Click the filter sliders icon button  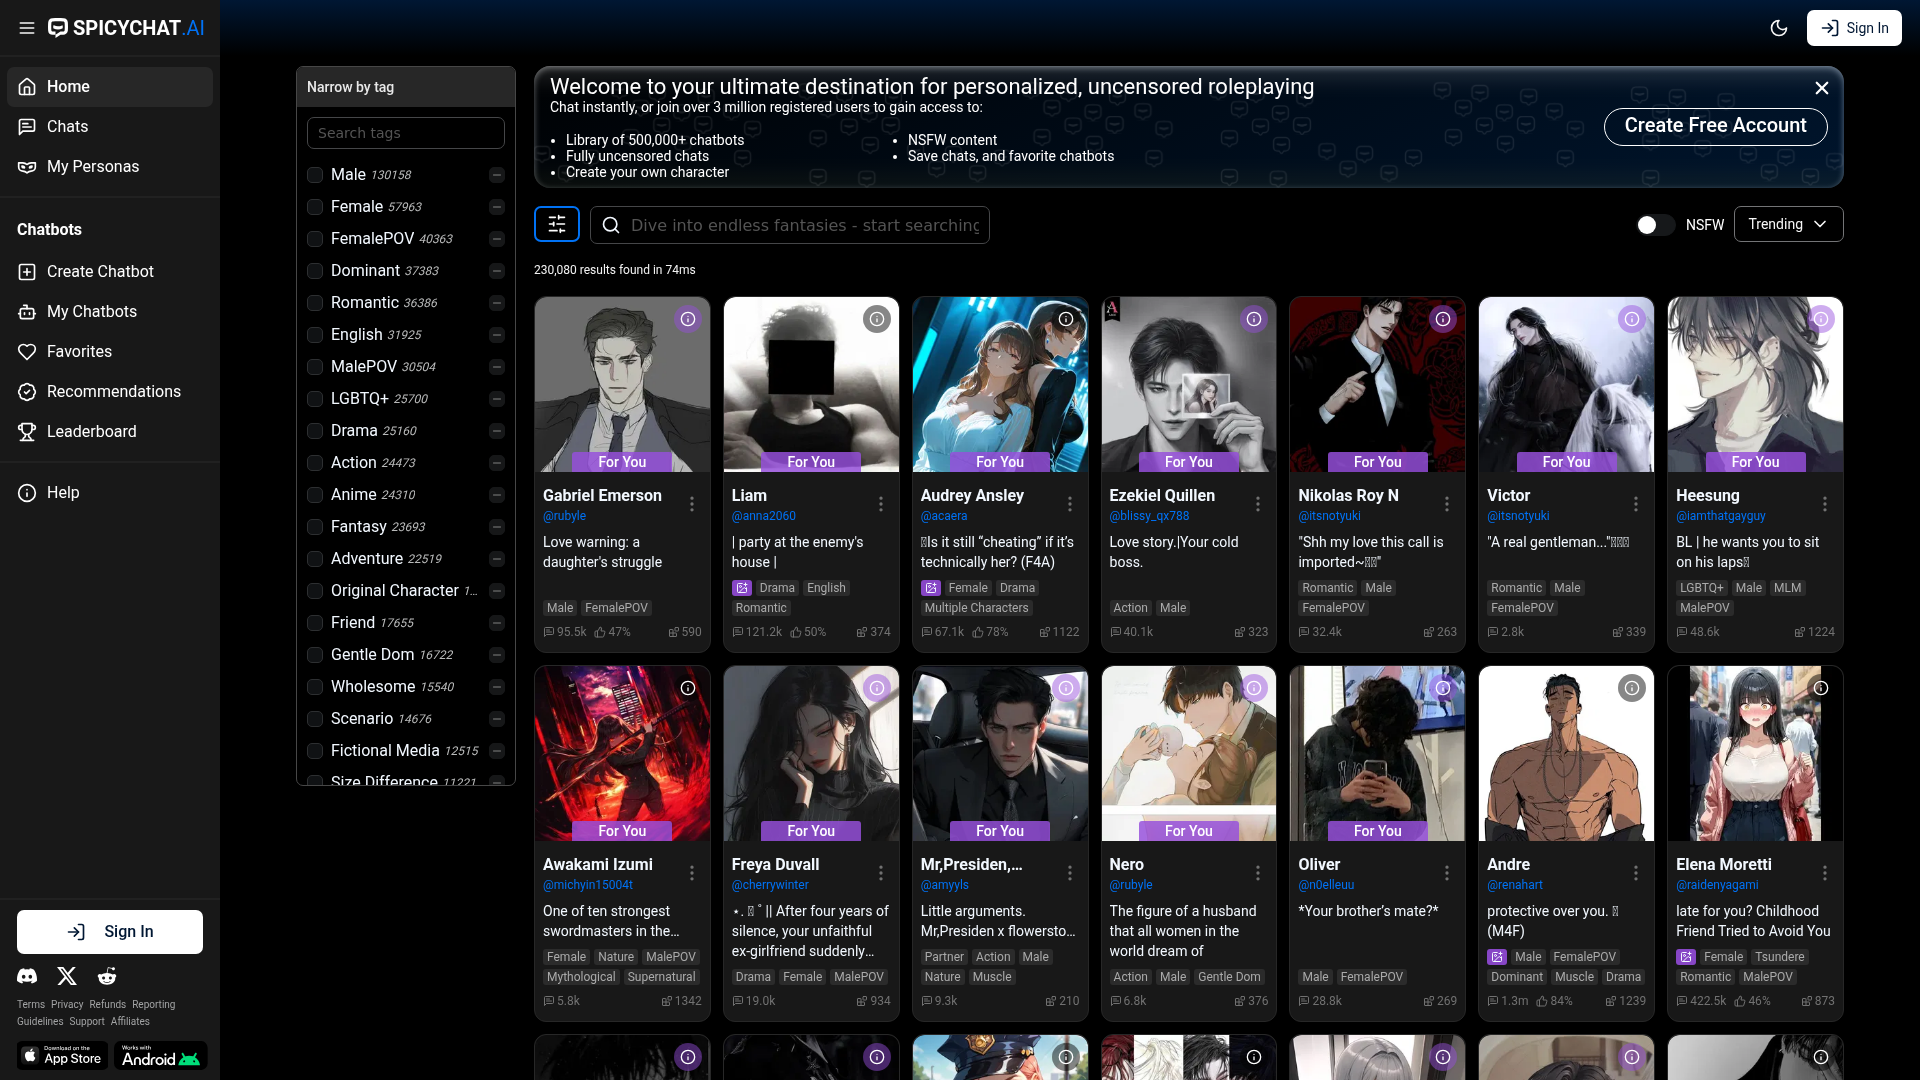pos(557,224)
